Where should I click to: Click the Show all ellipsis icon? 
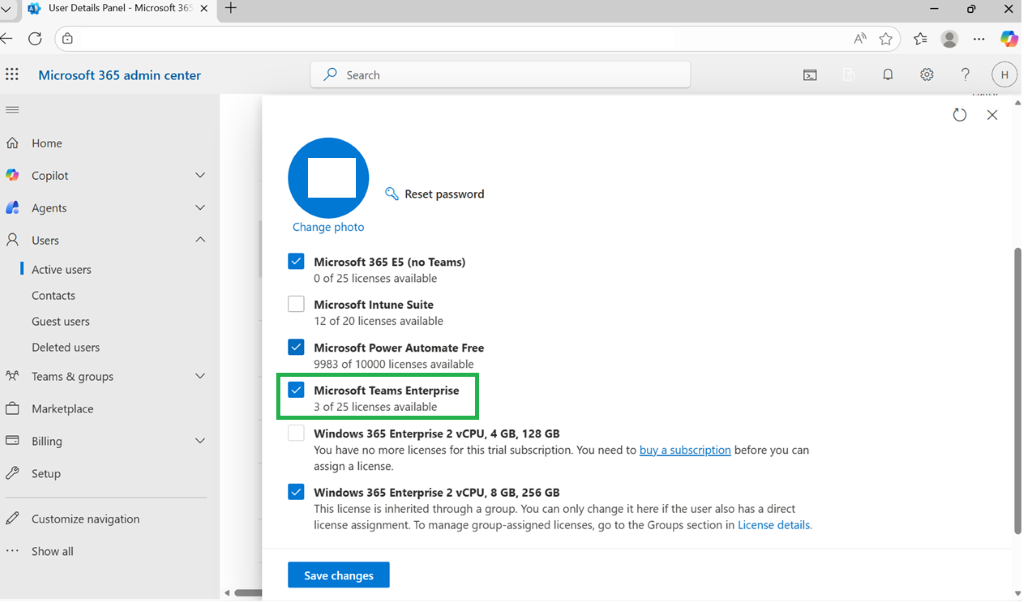(12, 551)
